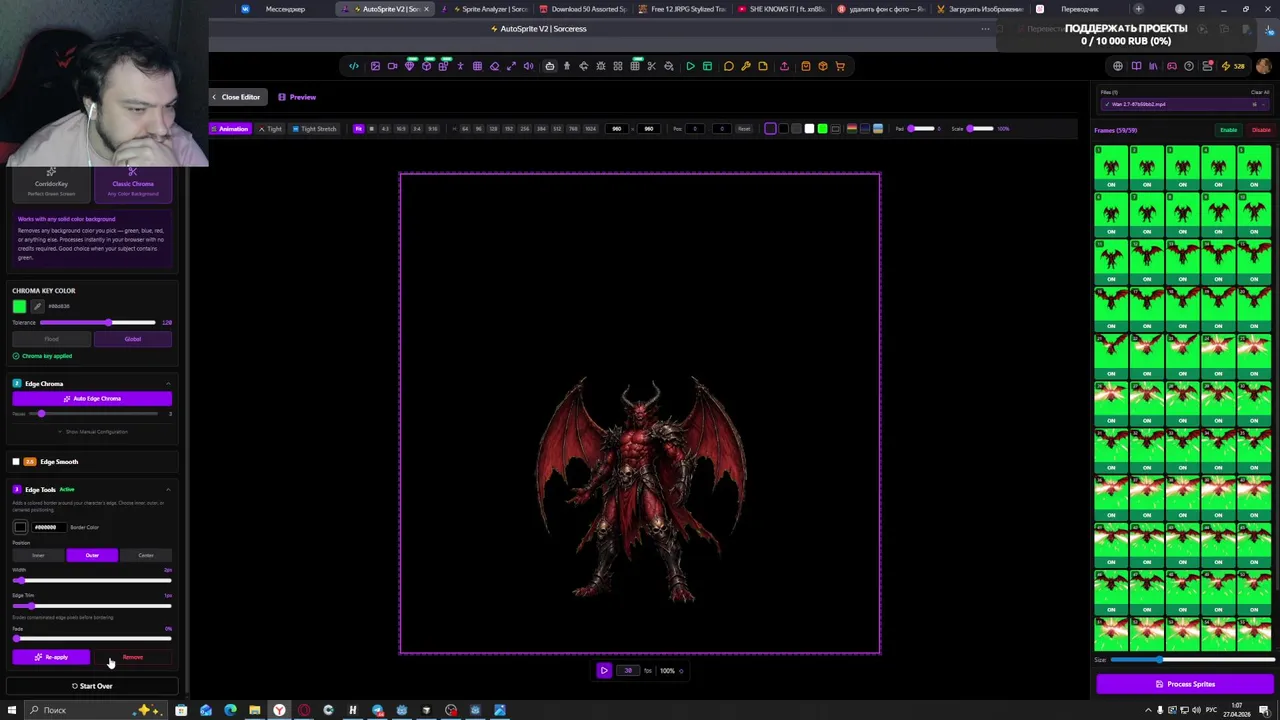Click Clear All in the Files panel

pyautogui.click(x=1260, y=92)
